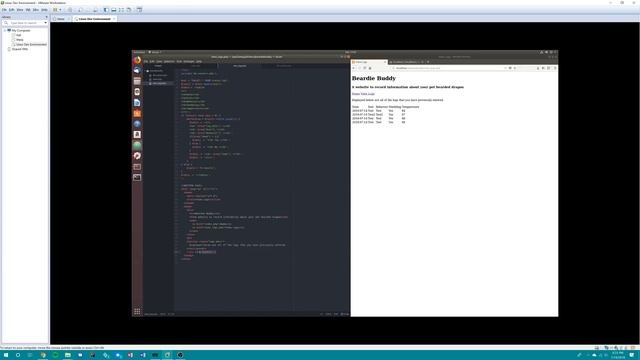This screenshot has width=640, height=360.
Task: Open the terminal icon in Ubuntu dock
Action: (137, 177)
